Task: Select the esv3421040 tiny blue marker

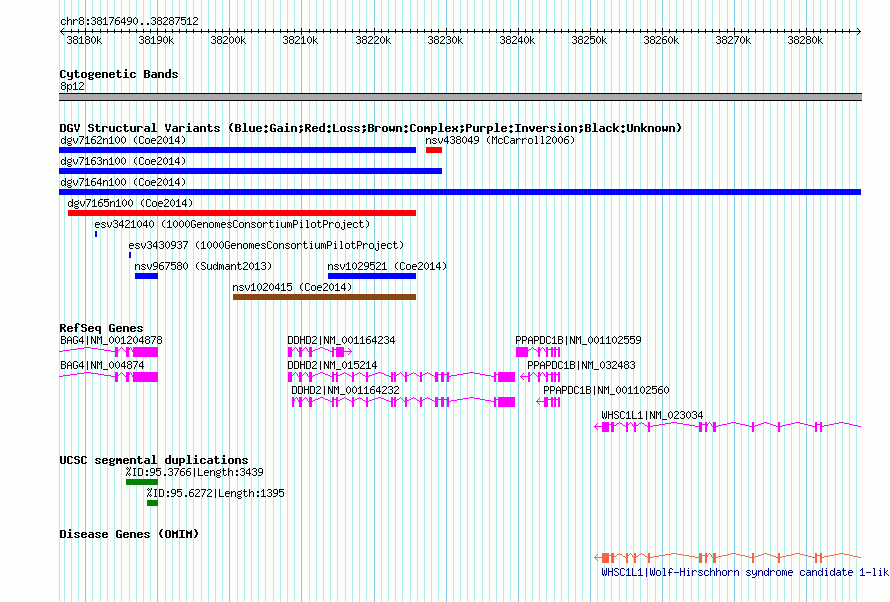Action: tap(96, 234)
